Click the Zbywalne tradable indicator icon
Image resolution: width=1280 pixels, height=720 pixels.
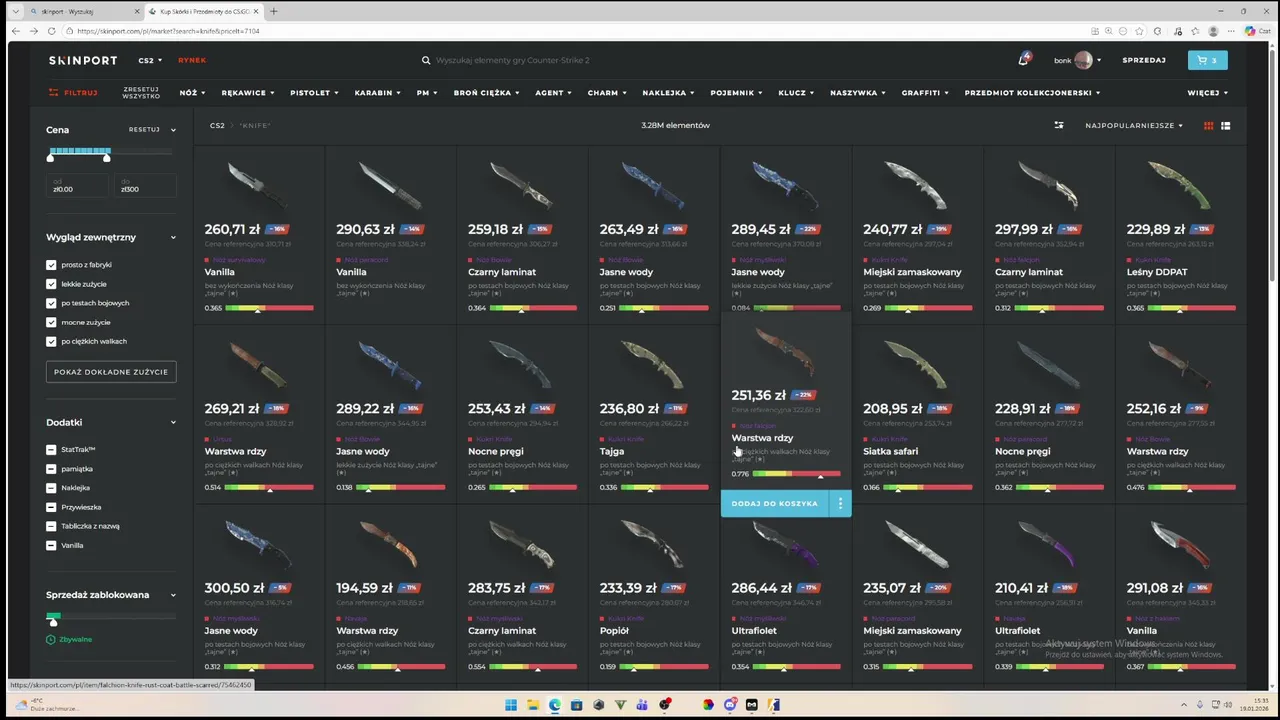point(51,639)
